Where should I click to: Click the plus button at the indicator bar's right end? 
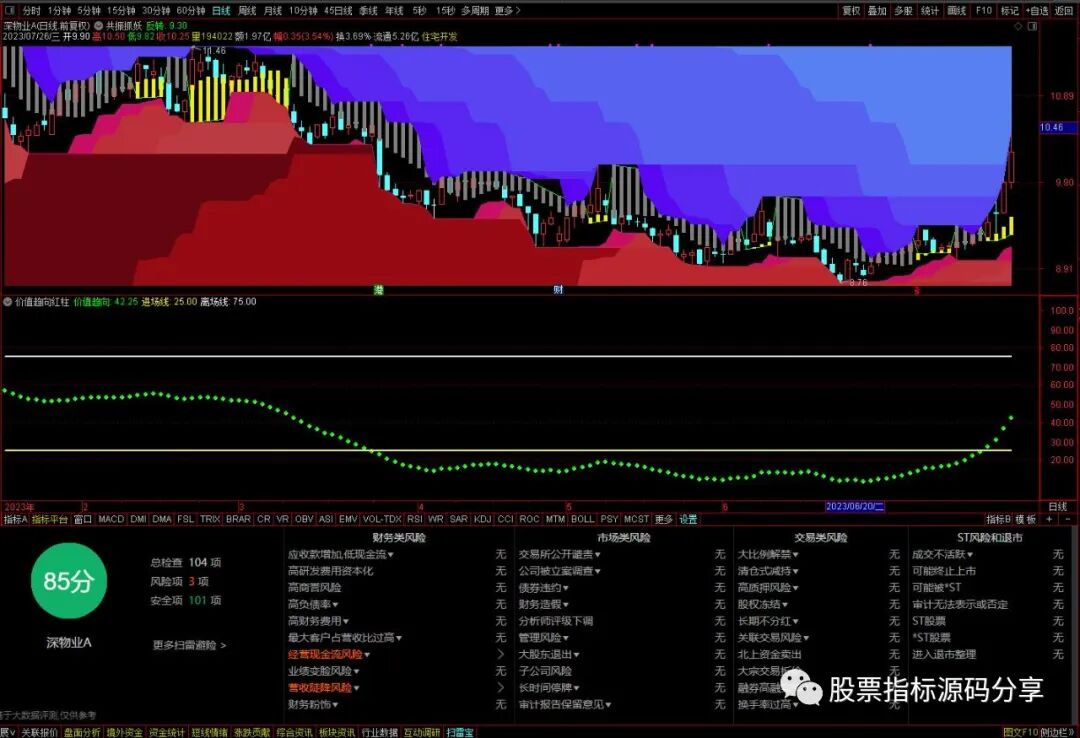[x=1050, y=519]
